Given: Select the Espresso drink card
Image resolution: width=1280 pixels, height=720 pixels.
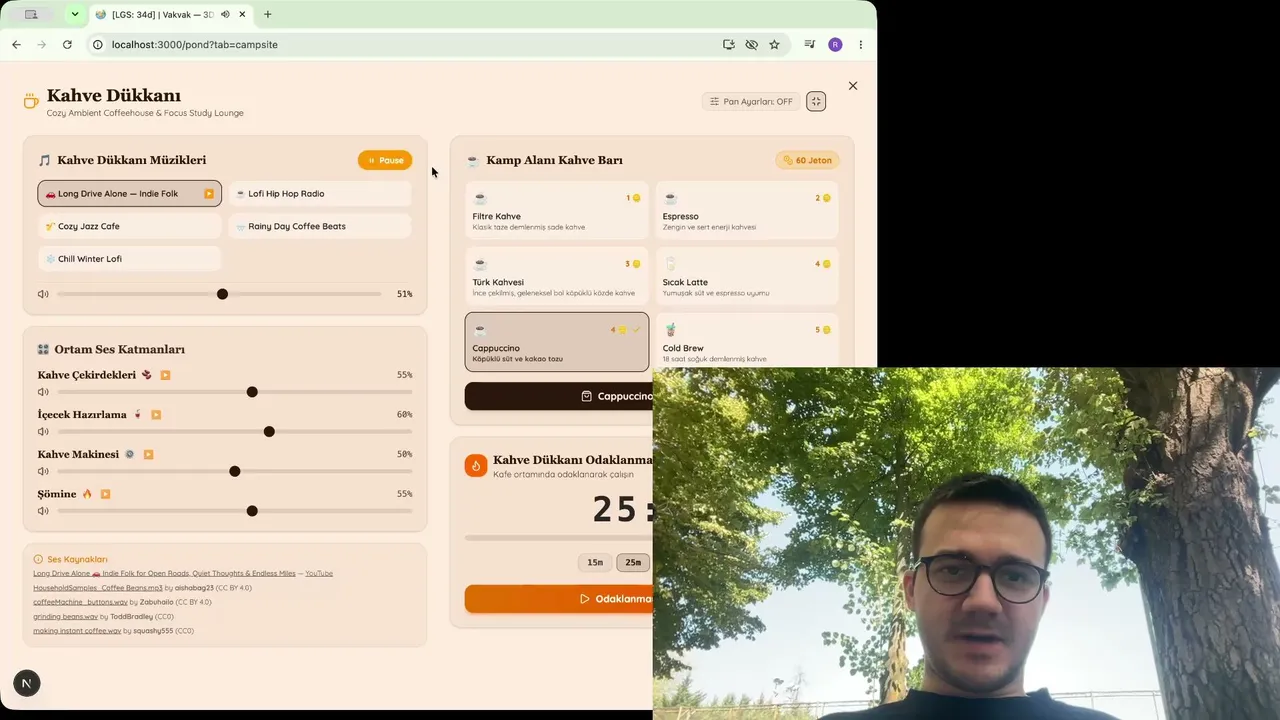Looking at the screenshot, I should 747,210.
